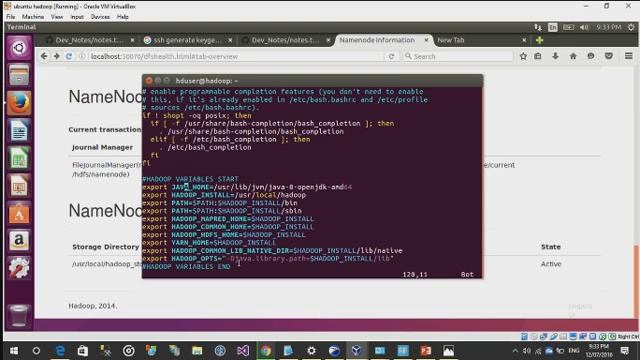Switch to first Dev_Notes tab
This screenshot has height=360, width=640.
point(89,40)
